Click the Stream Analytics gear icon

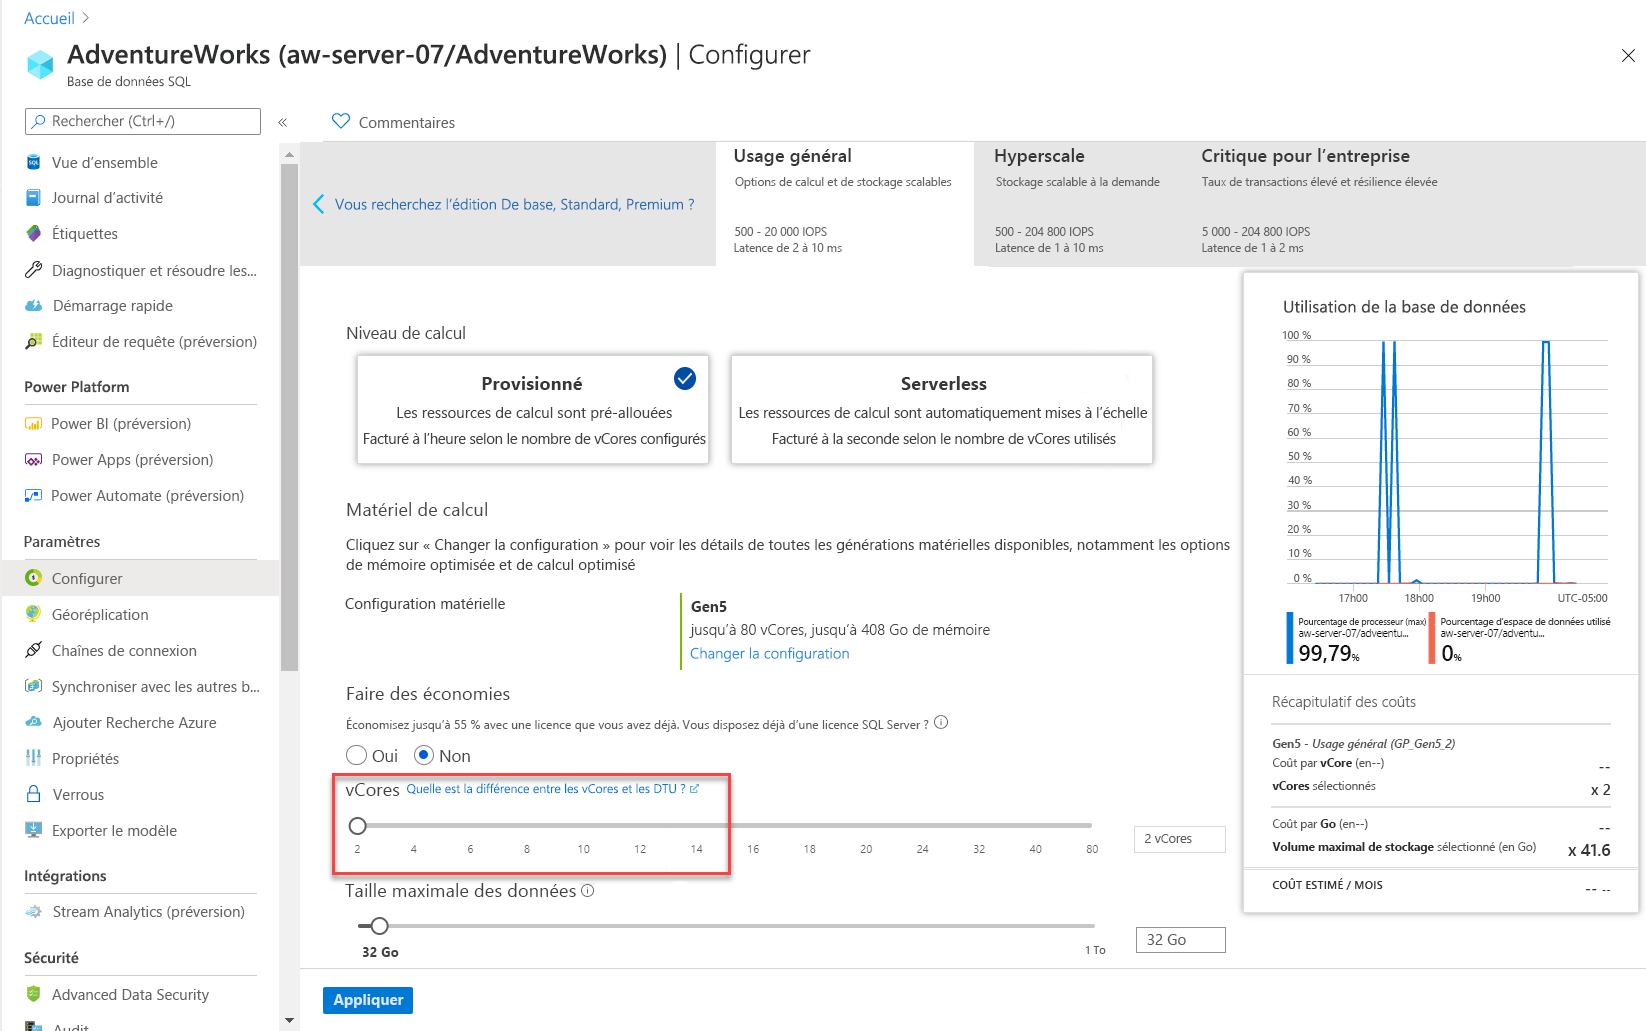click(x=33, y=912)
